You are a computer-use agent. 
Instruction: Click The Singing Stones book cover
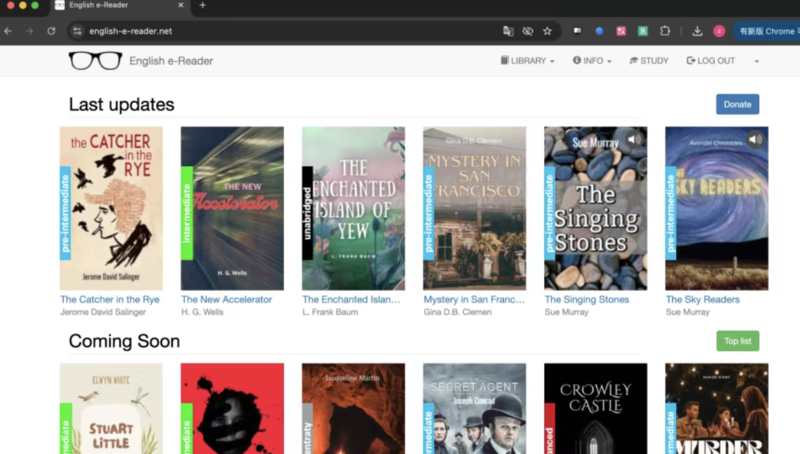(595, 208)
